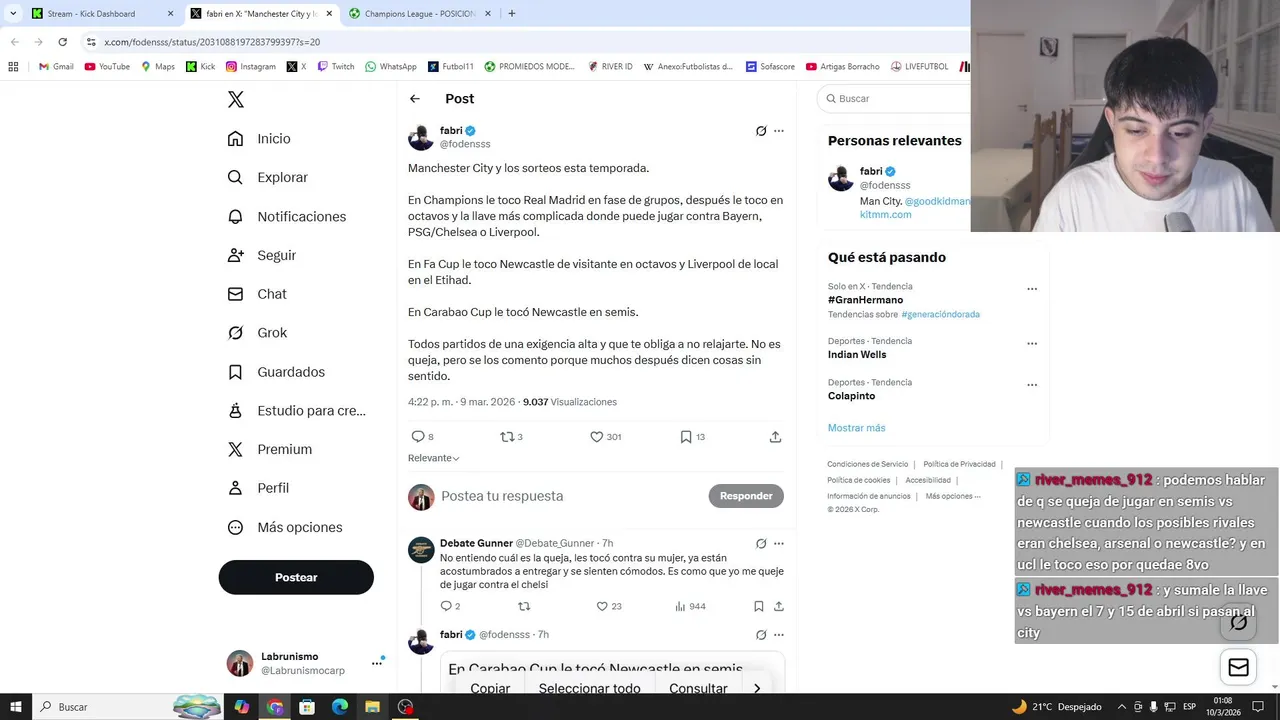
Task: Click the Condiciones de Servicio link
Action: tap(867, 464)
